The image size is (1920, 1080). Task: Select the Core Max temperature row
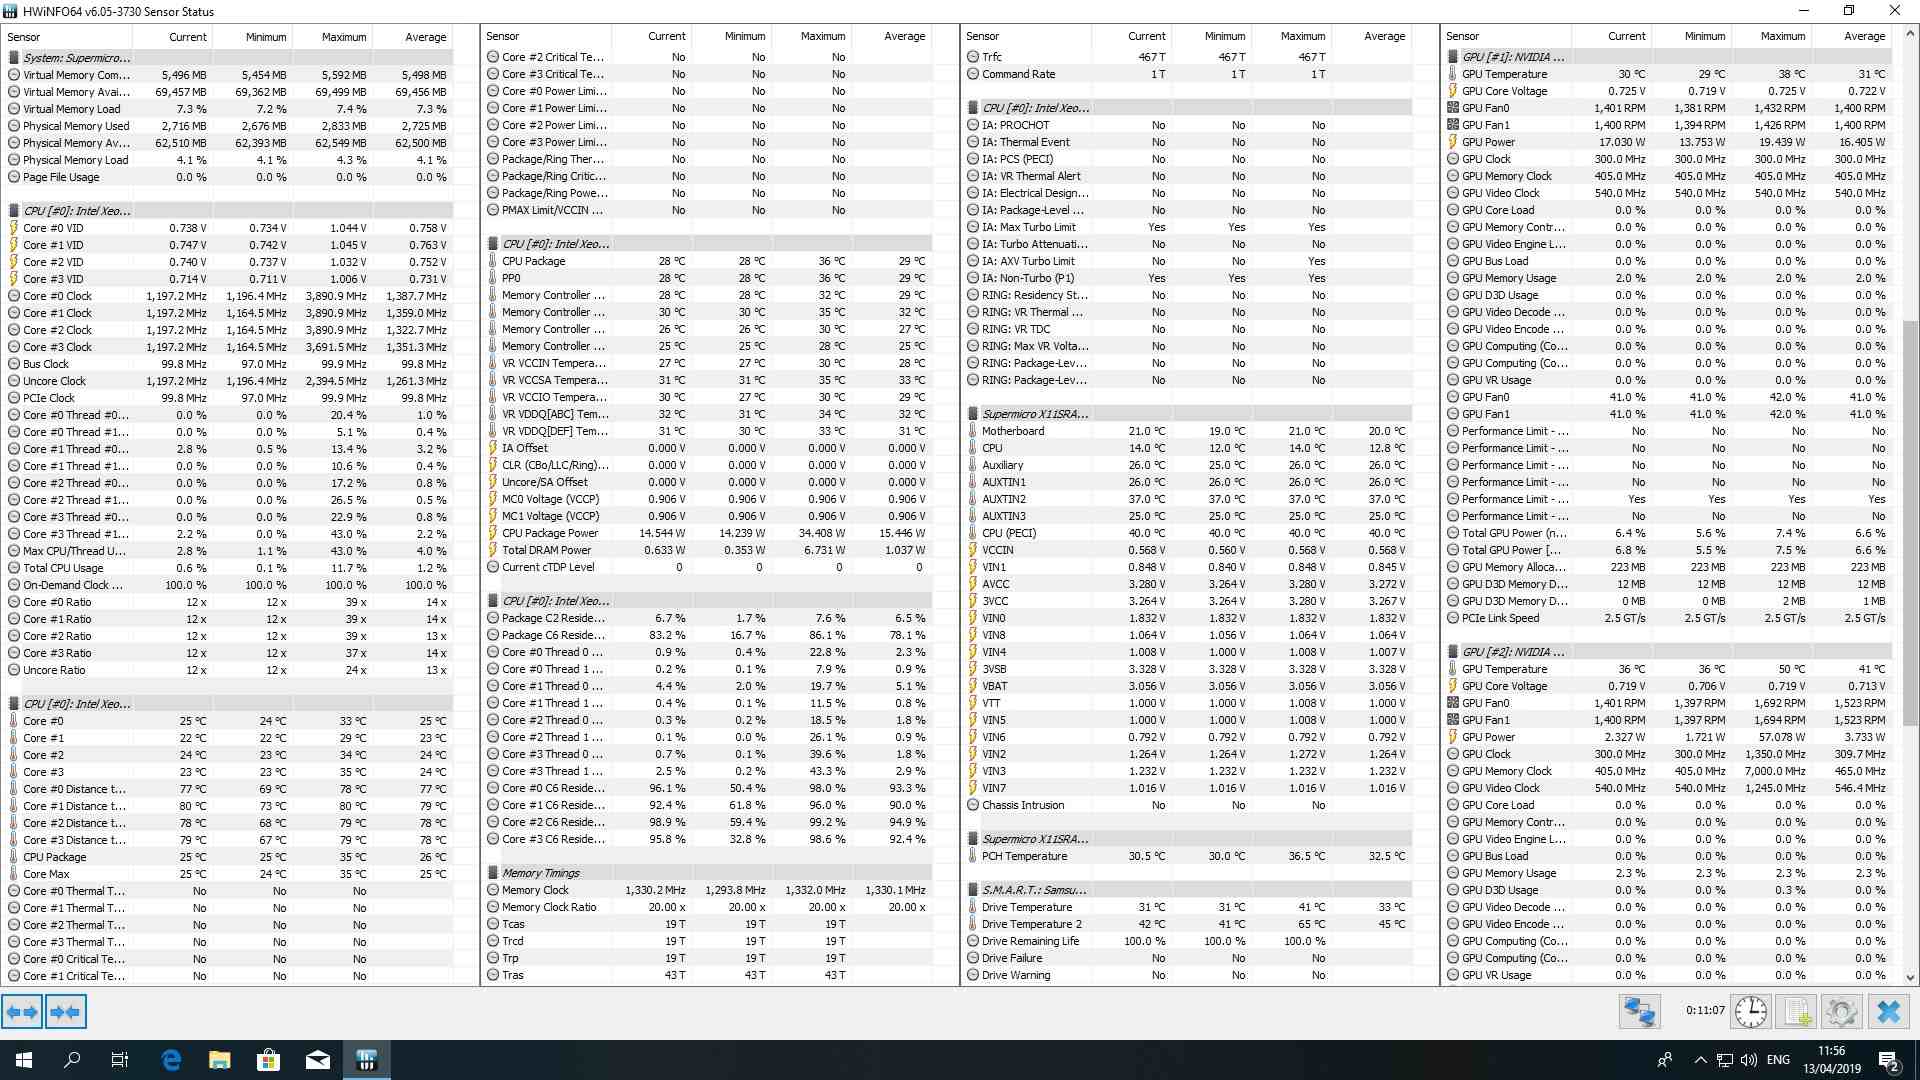(x=228, y=874)
